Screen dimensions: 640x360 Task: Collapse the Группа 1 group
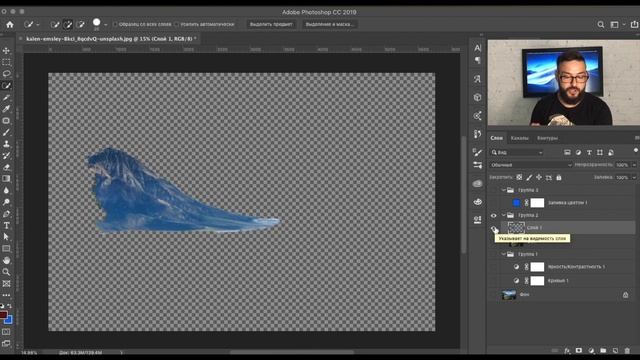click(503, 254)
